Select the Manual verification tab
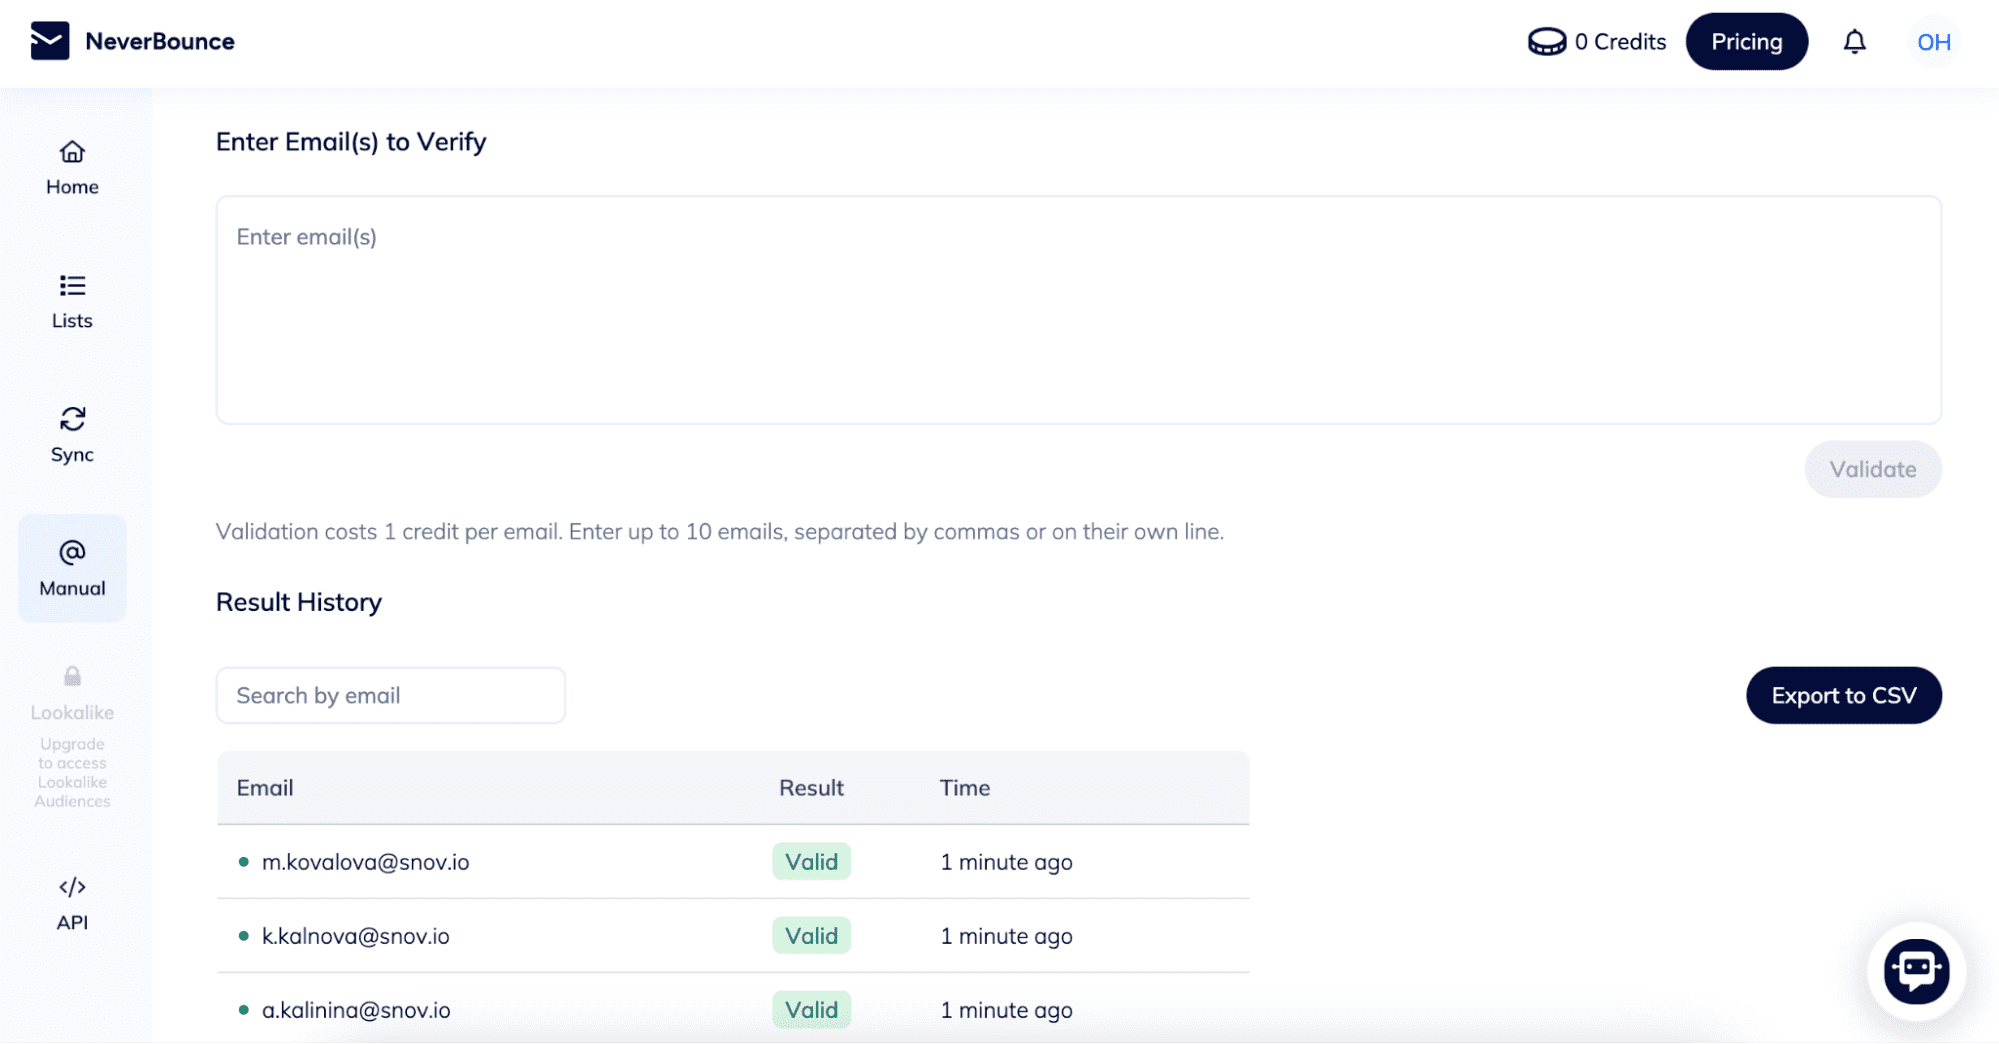The height and width of the screenshot is (1044, 1999). point(72,568)
